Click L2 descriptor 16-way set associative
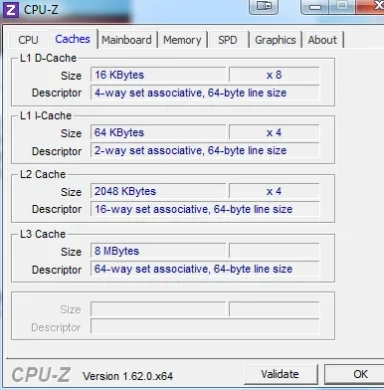The width and height of the screenshot is (384, 390). (x=205, y=209)
